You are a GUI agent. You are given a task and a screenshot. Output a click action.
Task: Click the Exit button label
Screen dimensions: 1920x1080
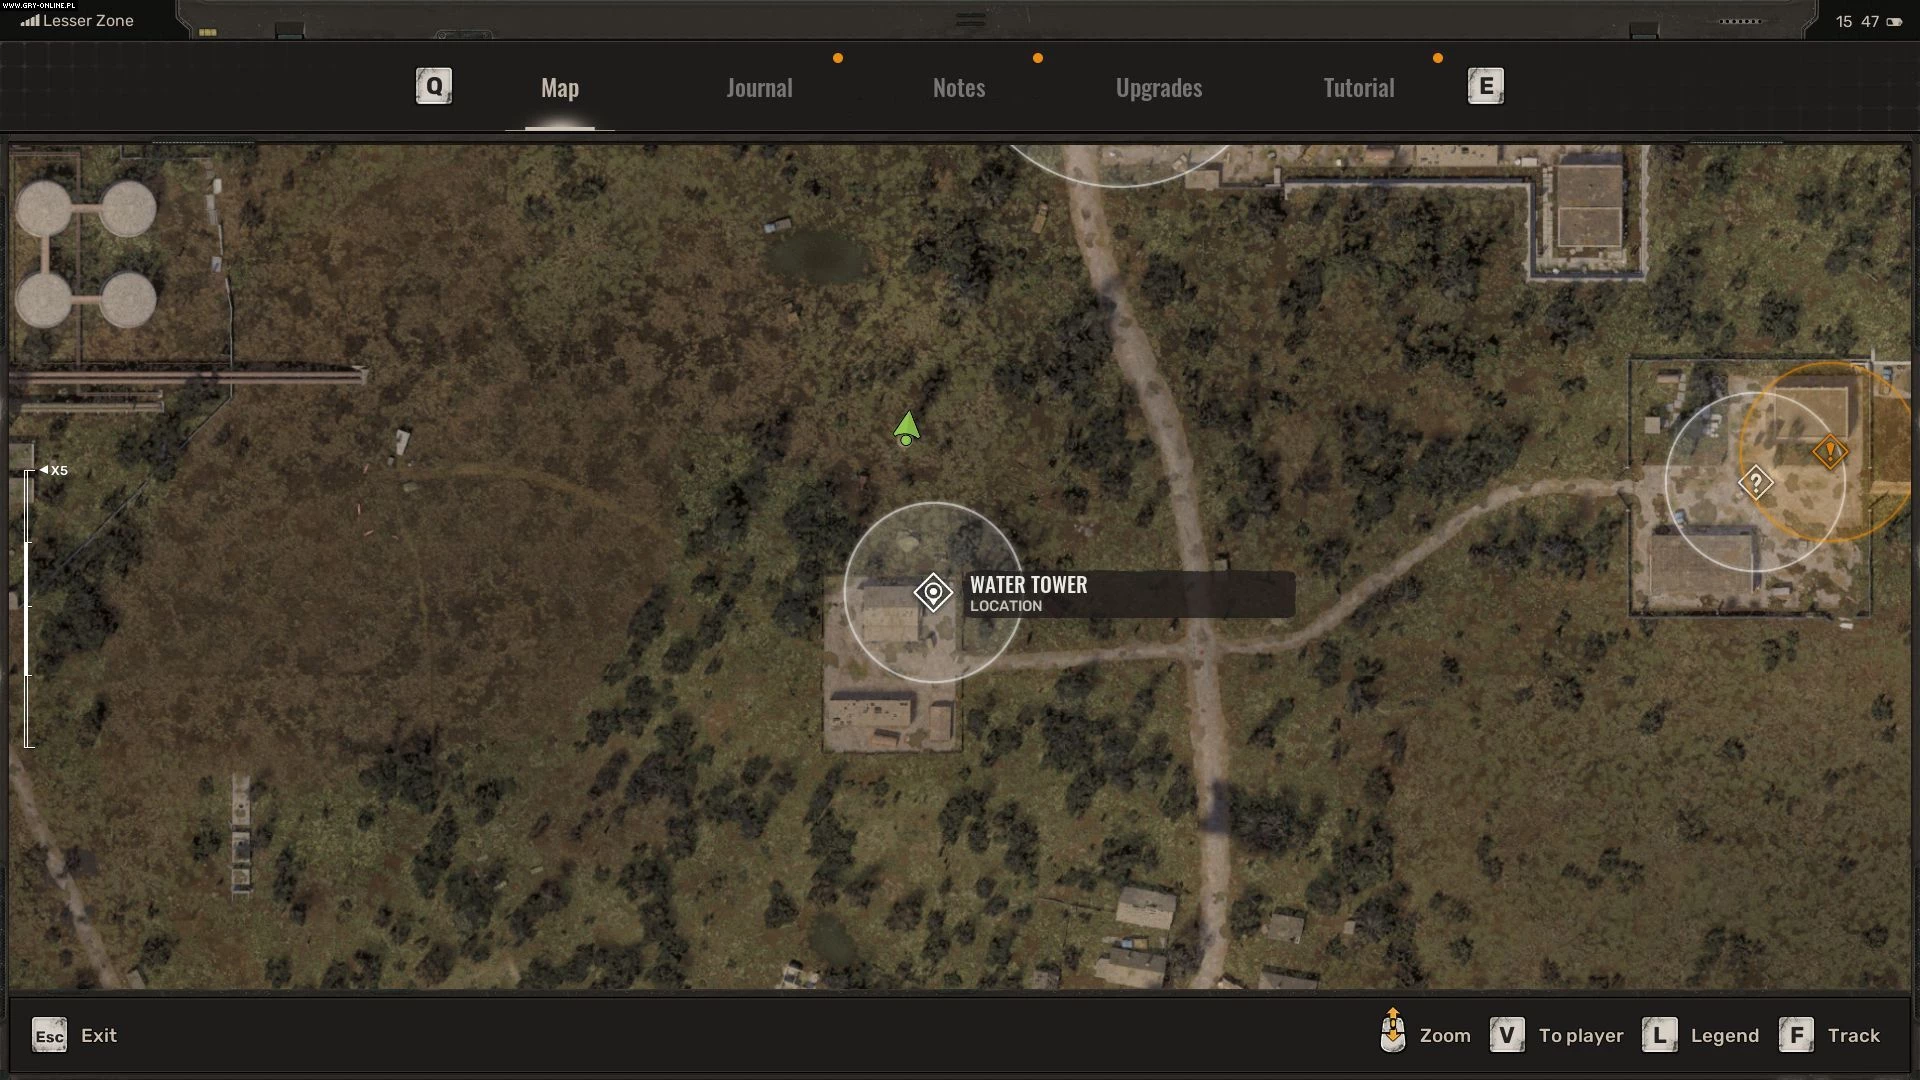(x=99, y=1036)
